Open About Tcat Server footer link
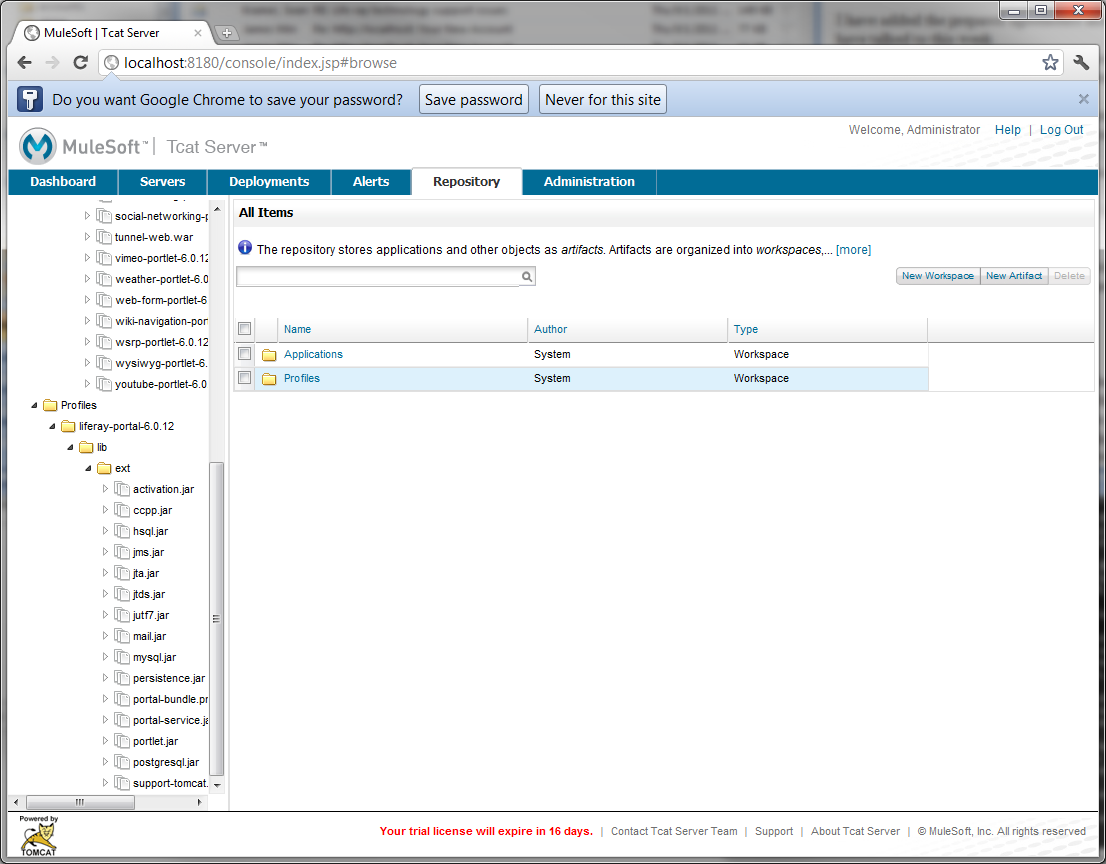1106x864 pixels. [x=855, y=831]
